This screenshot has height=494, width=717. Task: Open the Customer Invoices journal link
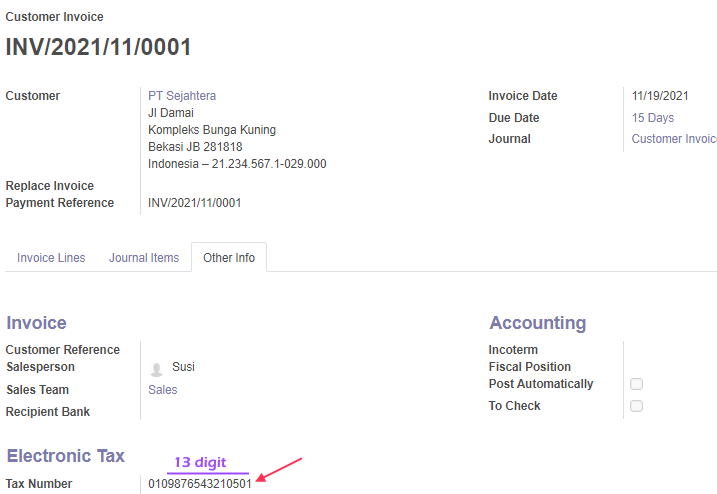674,139
